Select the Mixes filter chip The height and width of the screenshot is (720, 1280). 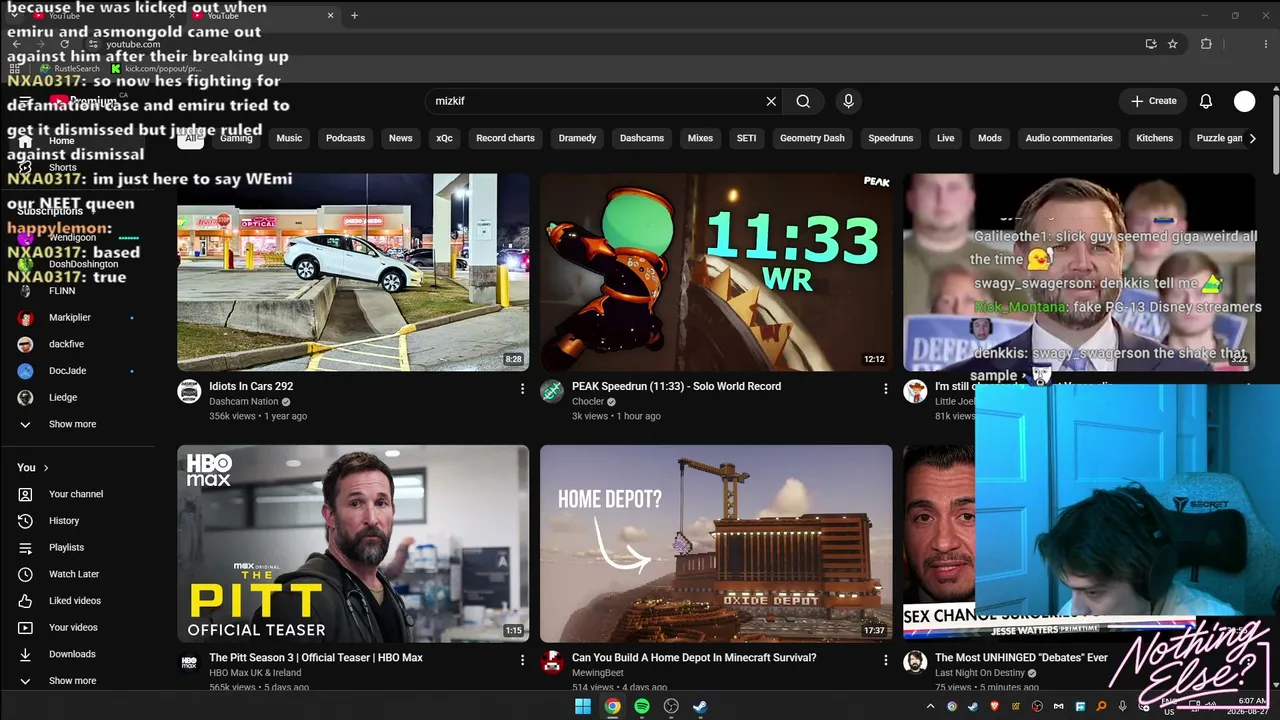(x=700, y=138)
